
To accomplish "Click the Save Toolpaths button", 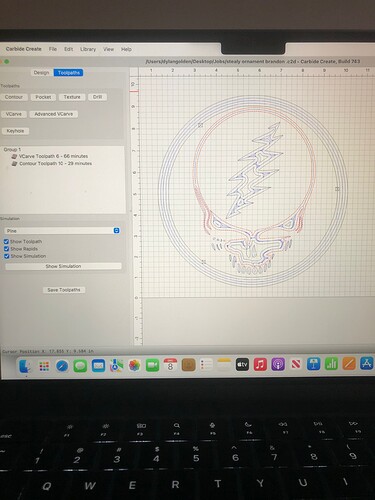I will click(x=64, y=290).
